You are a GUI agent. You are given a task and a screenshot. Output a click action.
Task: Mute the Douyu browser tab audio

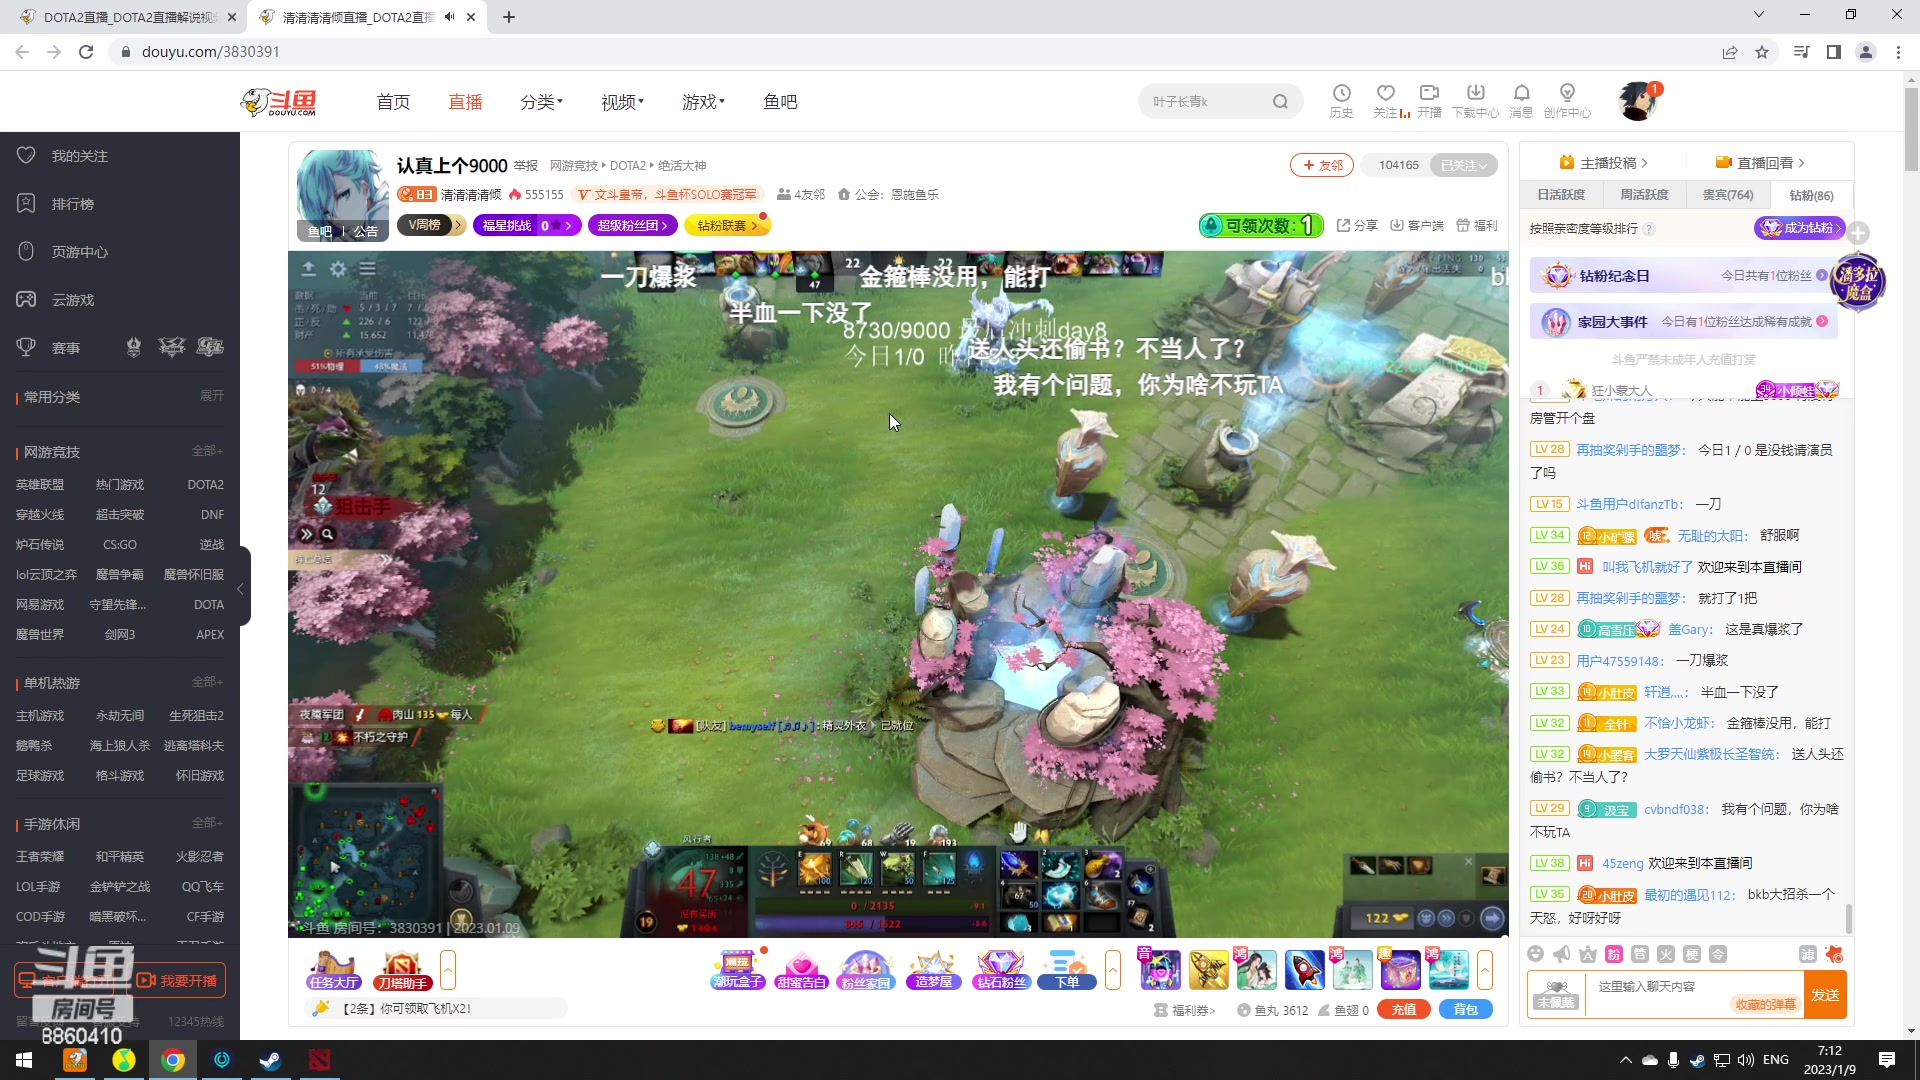pyautogui.click(x=449, y=17)
